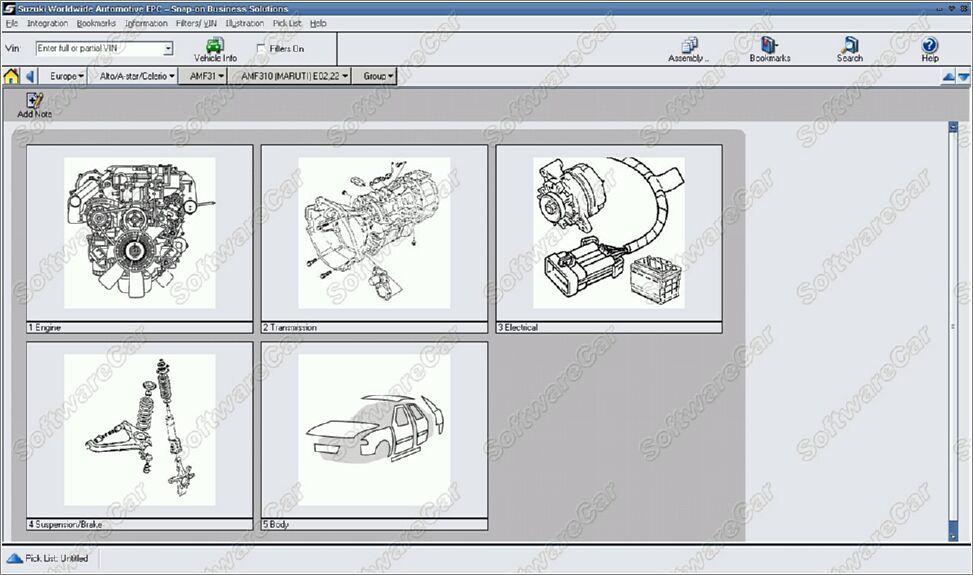Click the '4 Suspension/Brake' caption
Screen dimensions: 973x575
65,524
